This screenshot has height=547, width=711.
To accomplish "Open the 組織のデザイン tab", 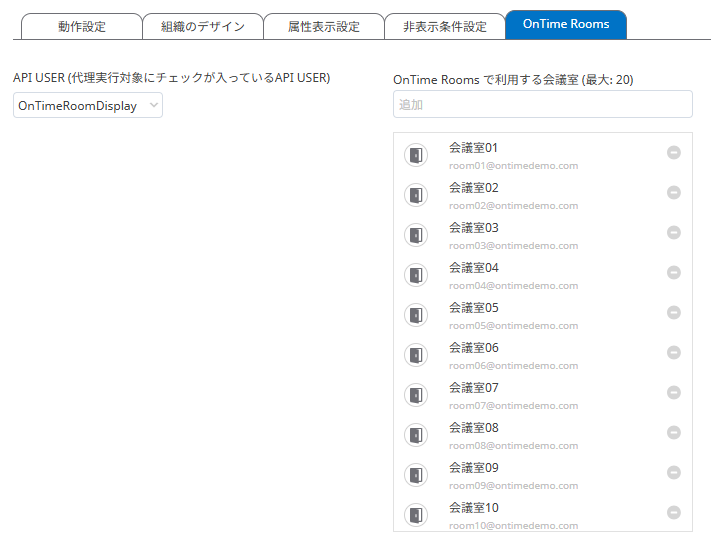I will pos(202,27).
